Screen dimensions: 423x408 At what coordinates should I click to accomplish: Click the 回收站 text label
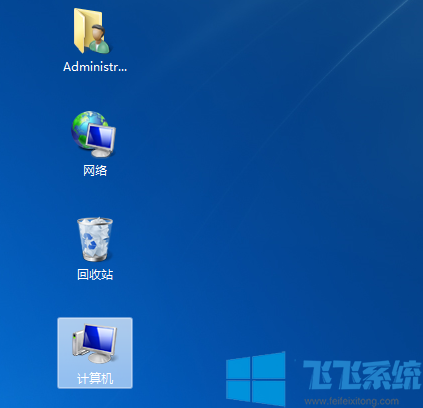click(x=95, y=275)
